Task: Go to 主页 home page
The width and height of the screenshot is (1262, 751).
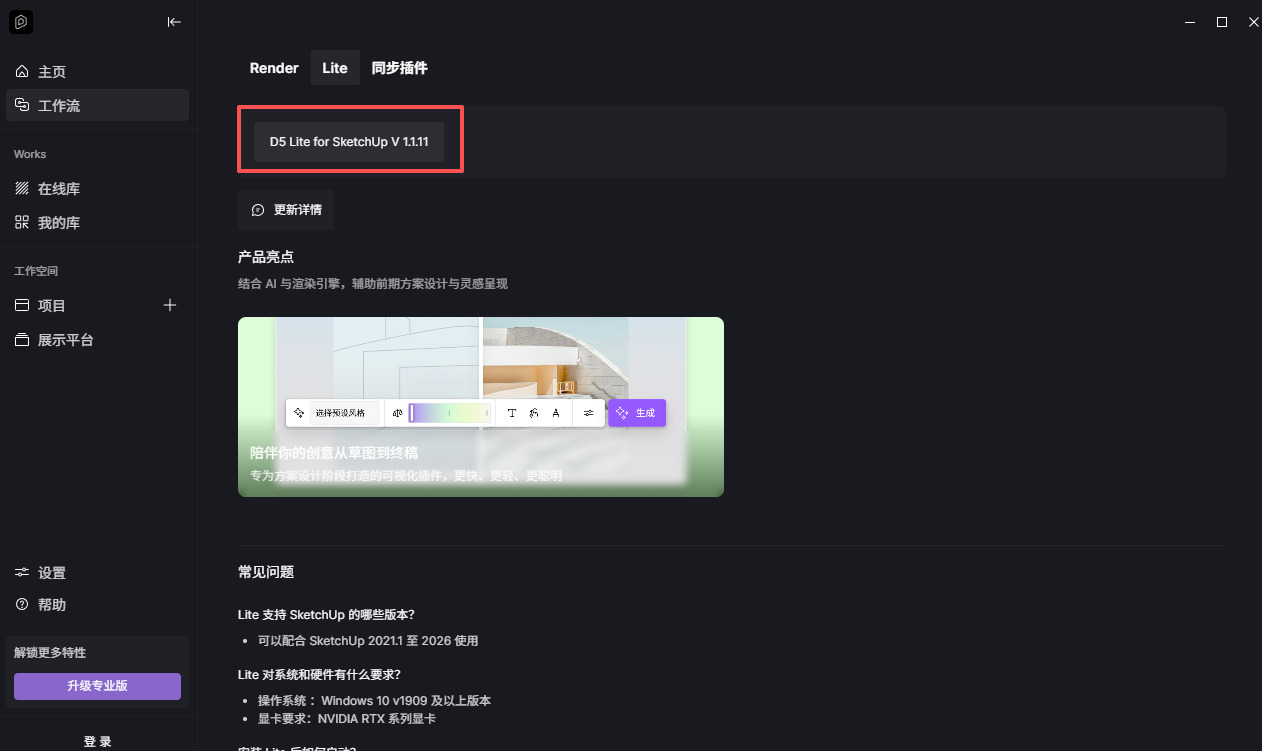Action: pos(52,72)
